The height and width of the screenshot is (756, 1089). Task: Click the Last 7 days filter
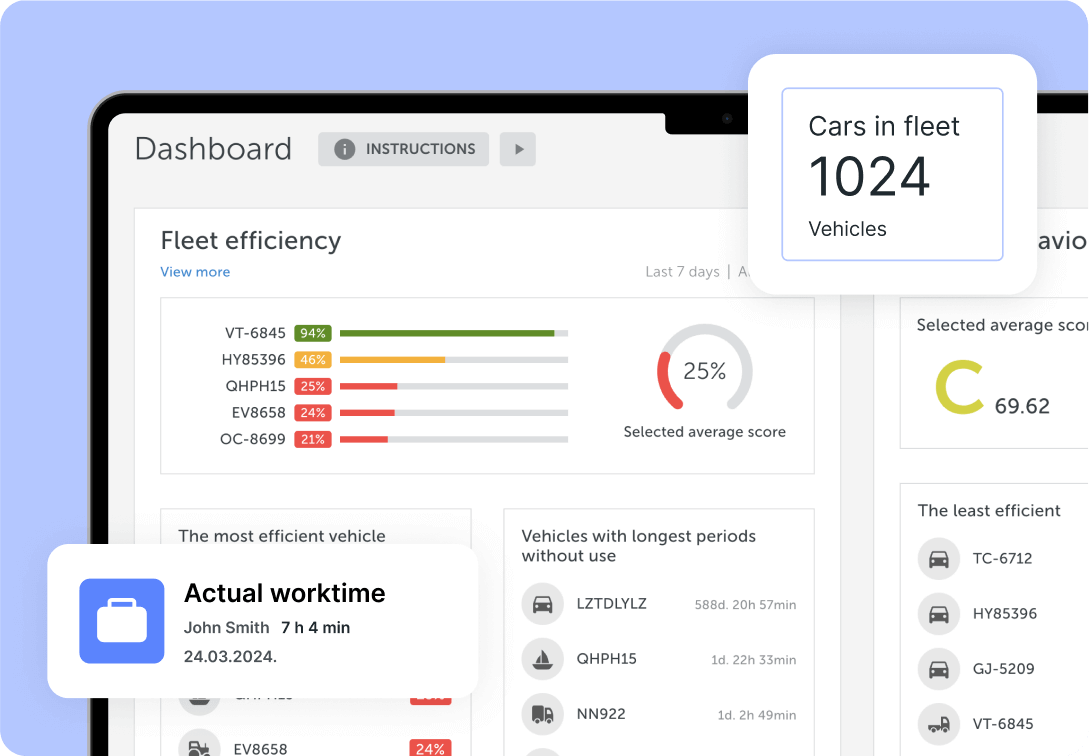coord(682,272)
